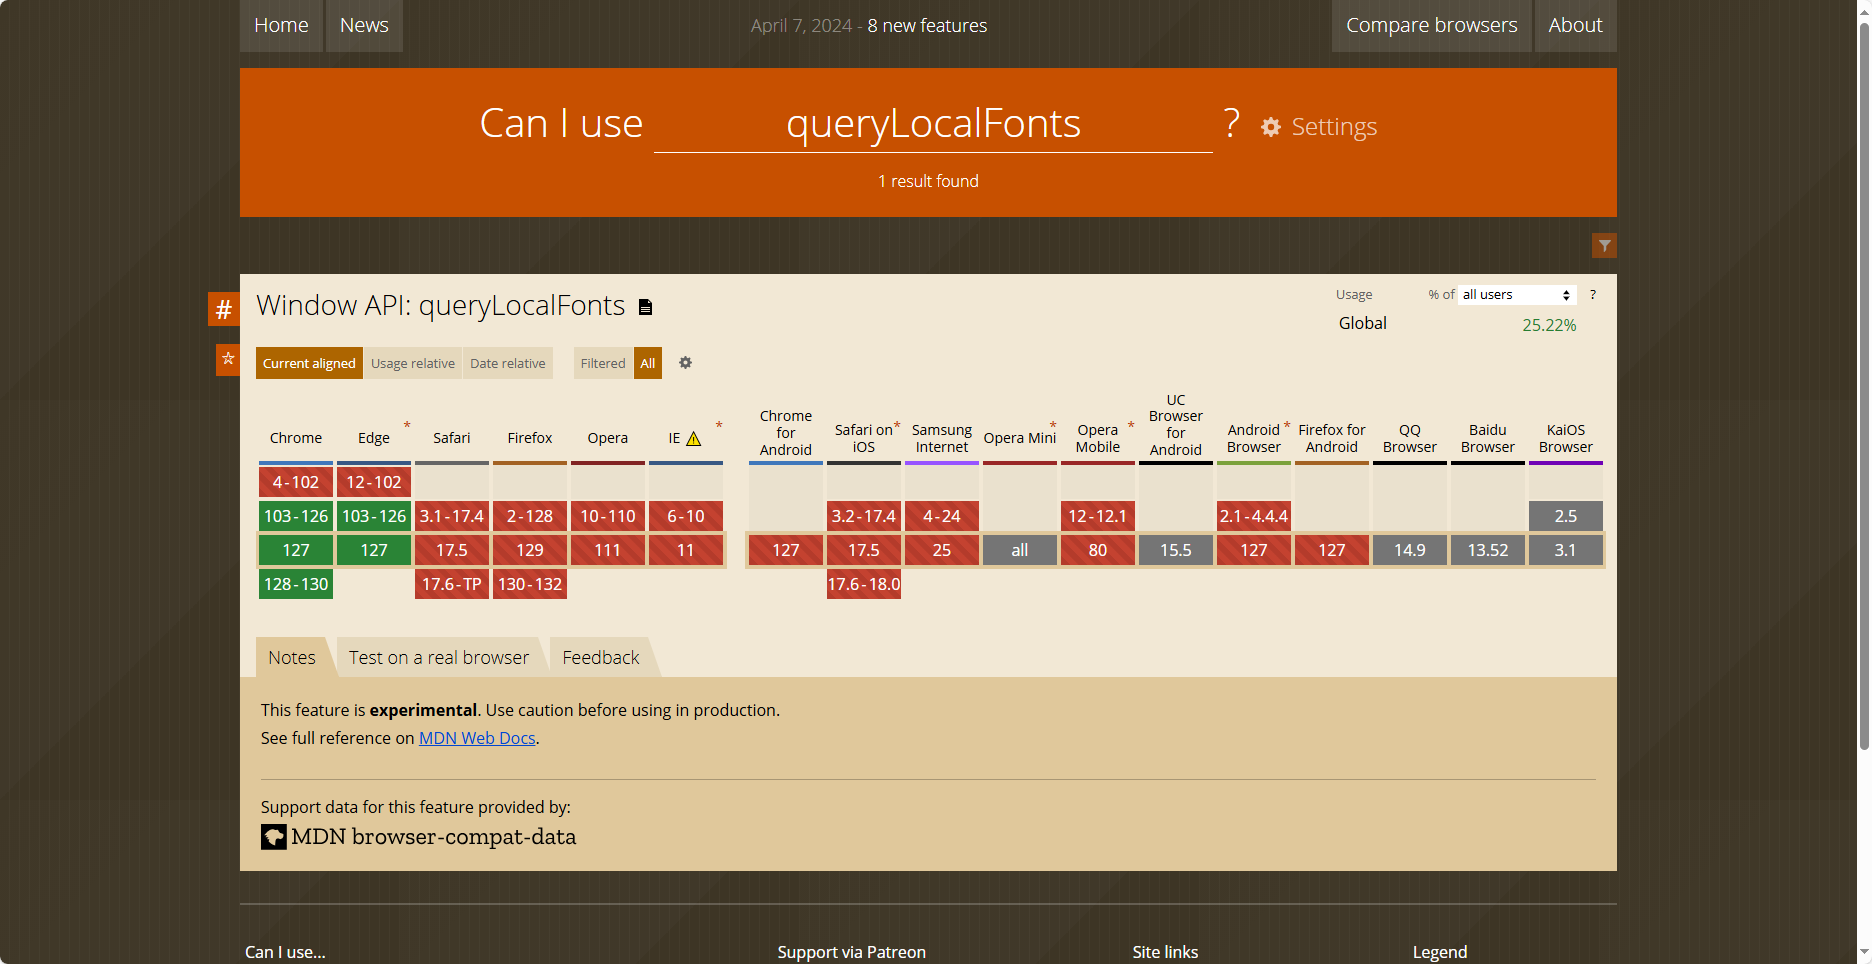Image resolution: width=1872 pixels, height=964 pixels.
Task: Open Compare browsers page
Action: pos(1432,26)
